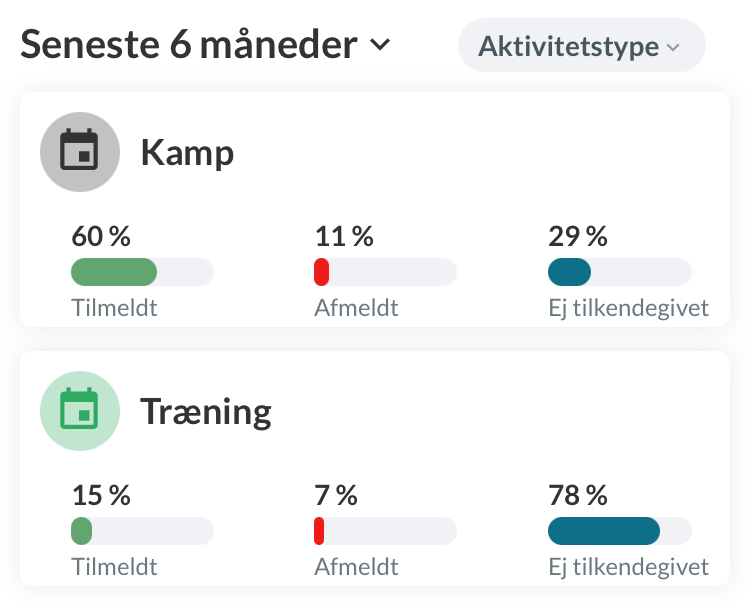Click the Tilmeldt label under Kamp

pyautogui.click(x=114, y=308)
